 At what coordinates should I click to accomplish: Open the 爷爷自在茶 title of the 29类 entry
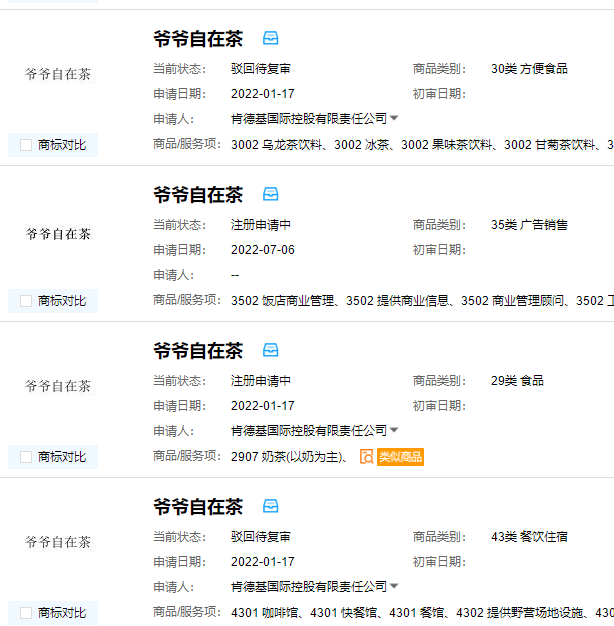coord(198,351)
